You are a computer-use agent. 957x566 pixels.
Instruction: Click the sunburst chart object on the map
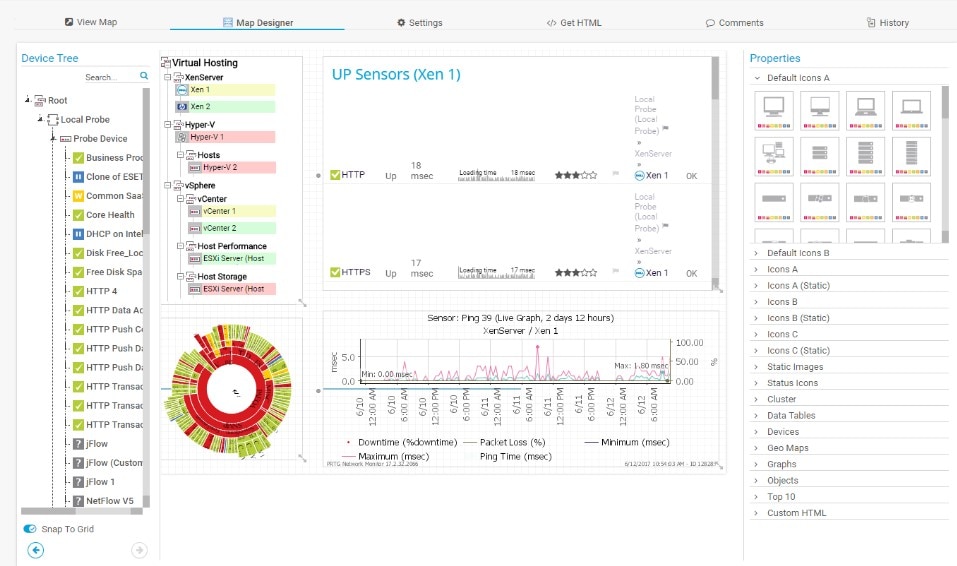coord(231,390)
